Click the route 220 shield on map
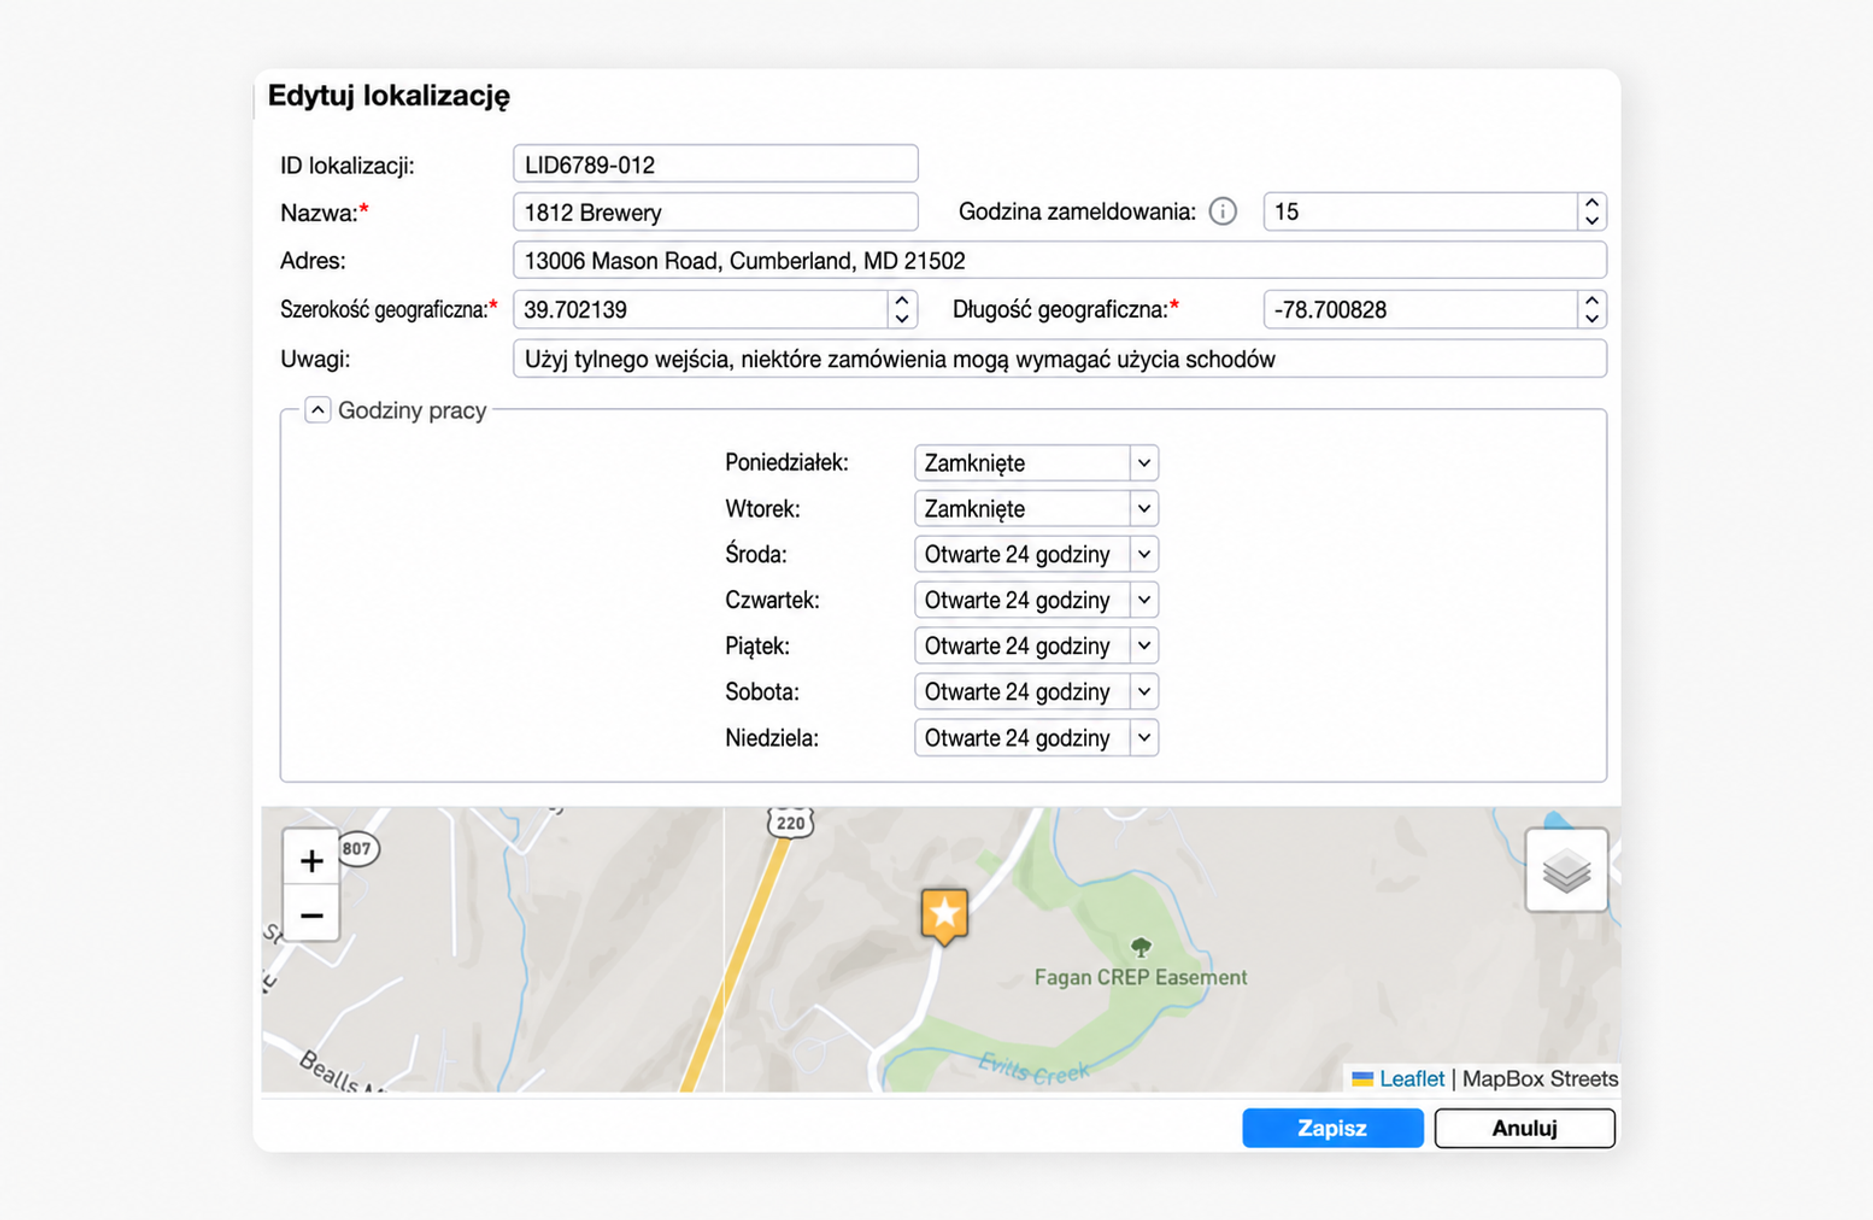 coord(790,822)
